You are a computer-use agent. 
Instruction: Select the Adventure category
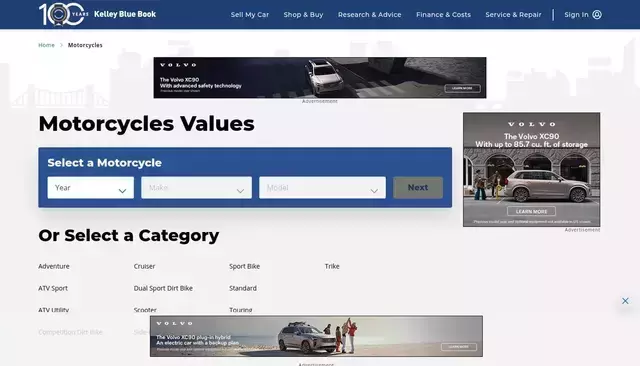(x=54, y=266)
